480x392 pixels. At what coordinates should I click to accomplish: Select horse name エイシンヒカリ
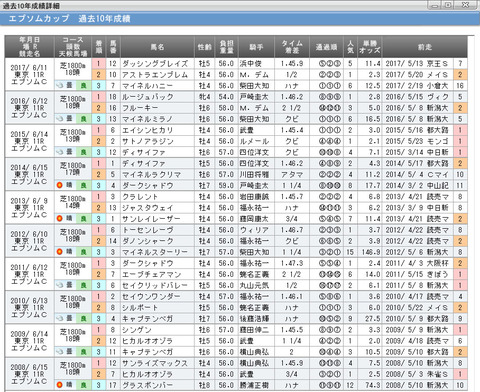click(148, 130)
